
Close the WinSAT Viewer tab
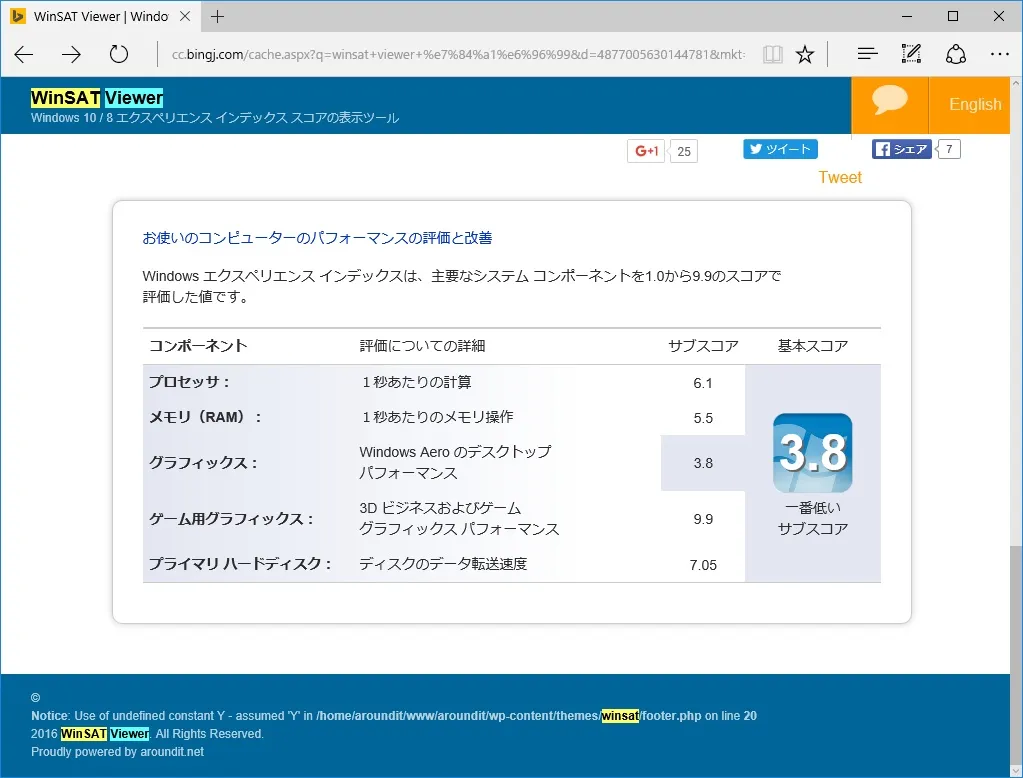[x=185, y=16]
